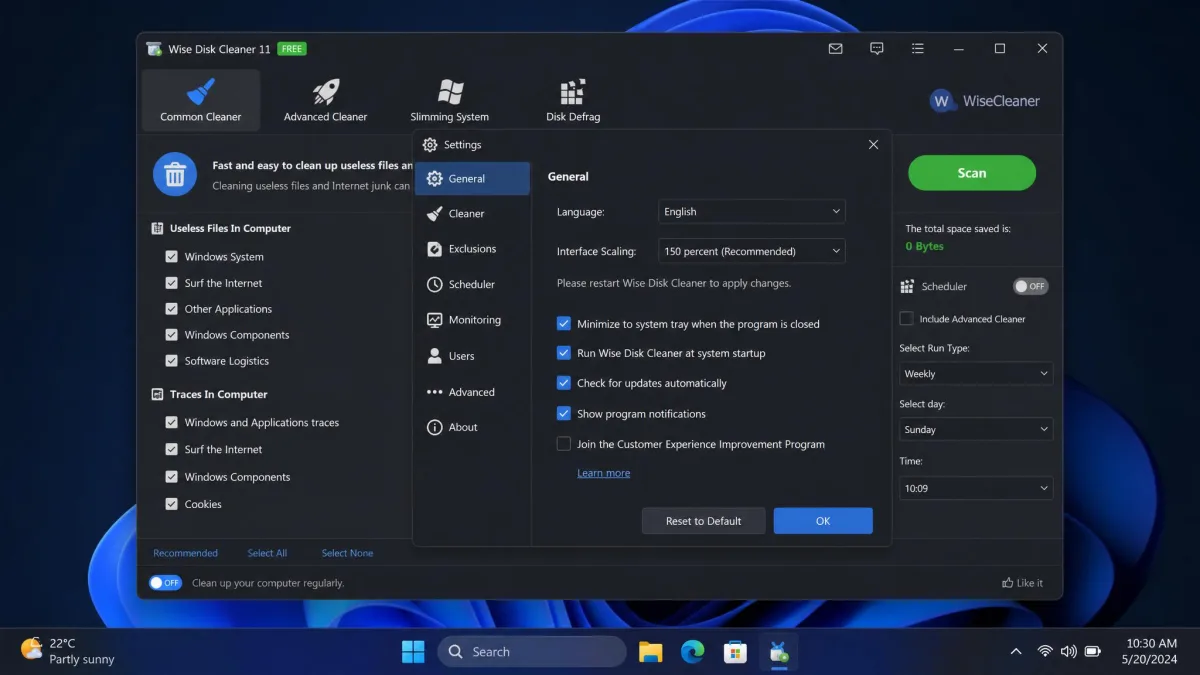Screen dimensions: 1200x675
Task: Open the Scheduler settings tab
Action: click(x=472, y=284)
